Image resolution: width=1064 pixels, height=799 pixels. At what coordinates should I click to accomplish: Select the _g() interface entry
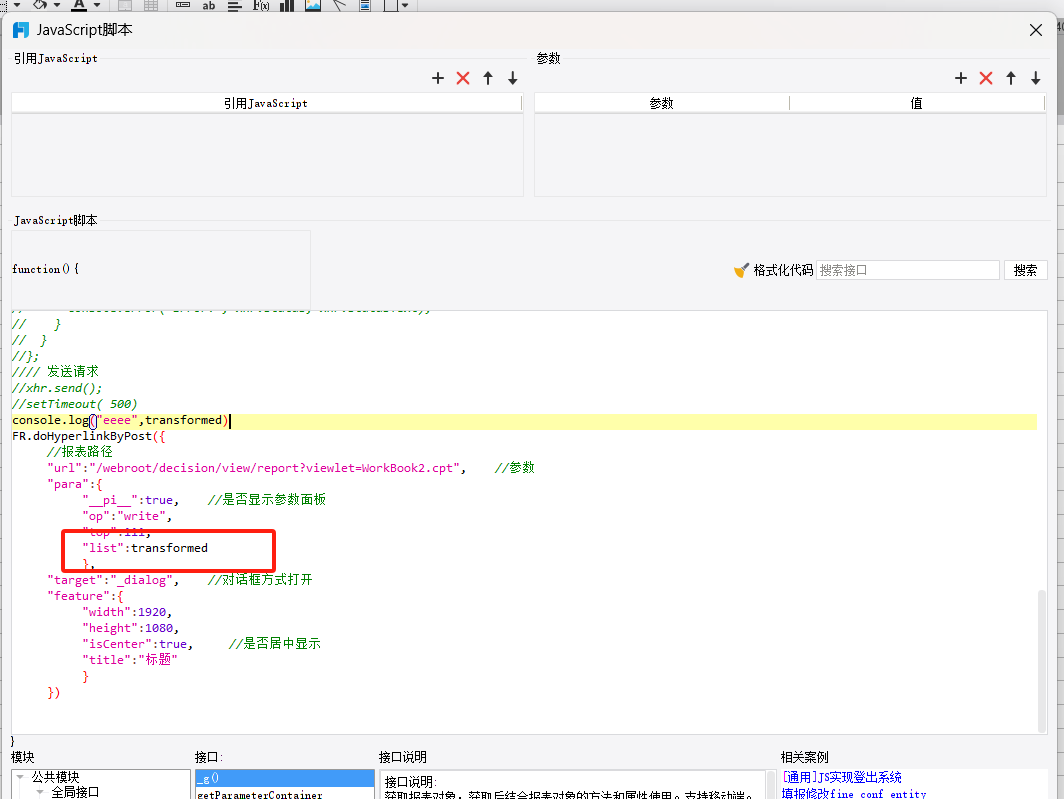[285, 777]
